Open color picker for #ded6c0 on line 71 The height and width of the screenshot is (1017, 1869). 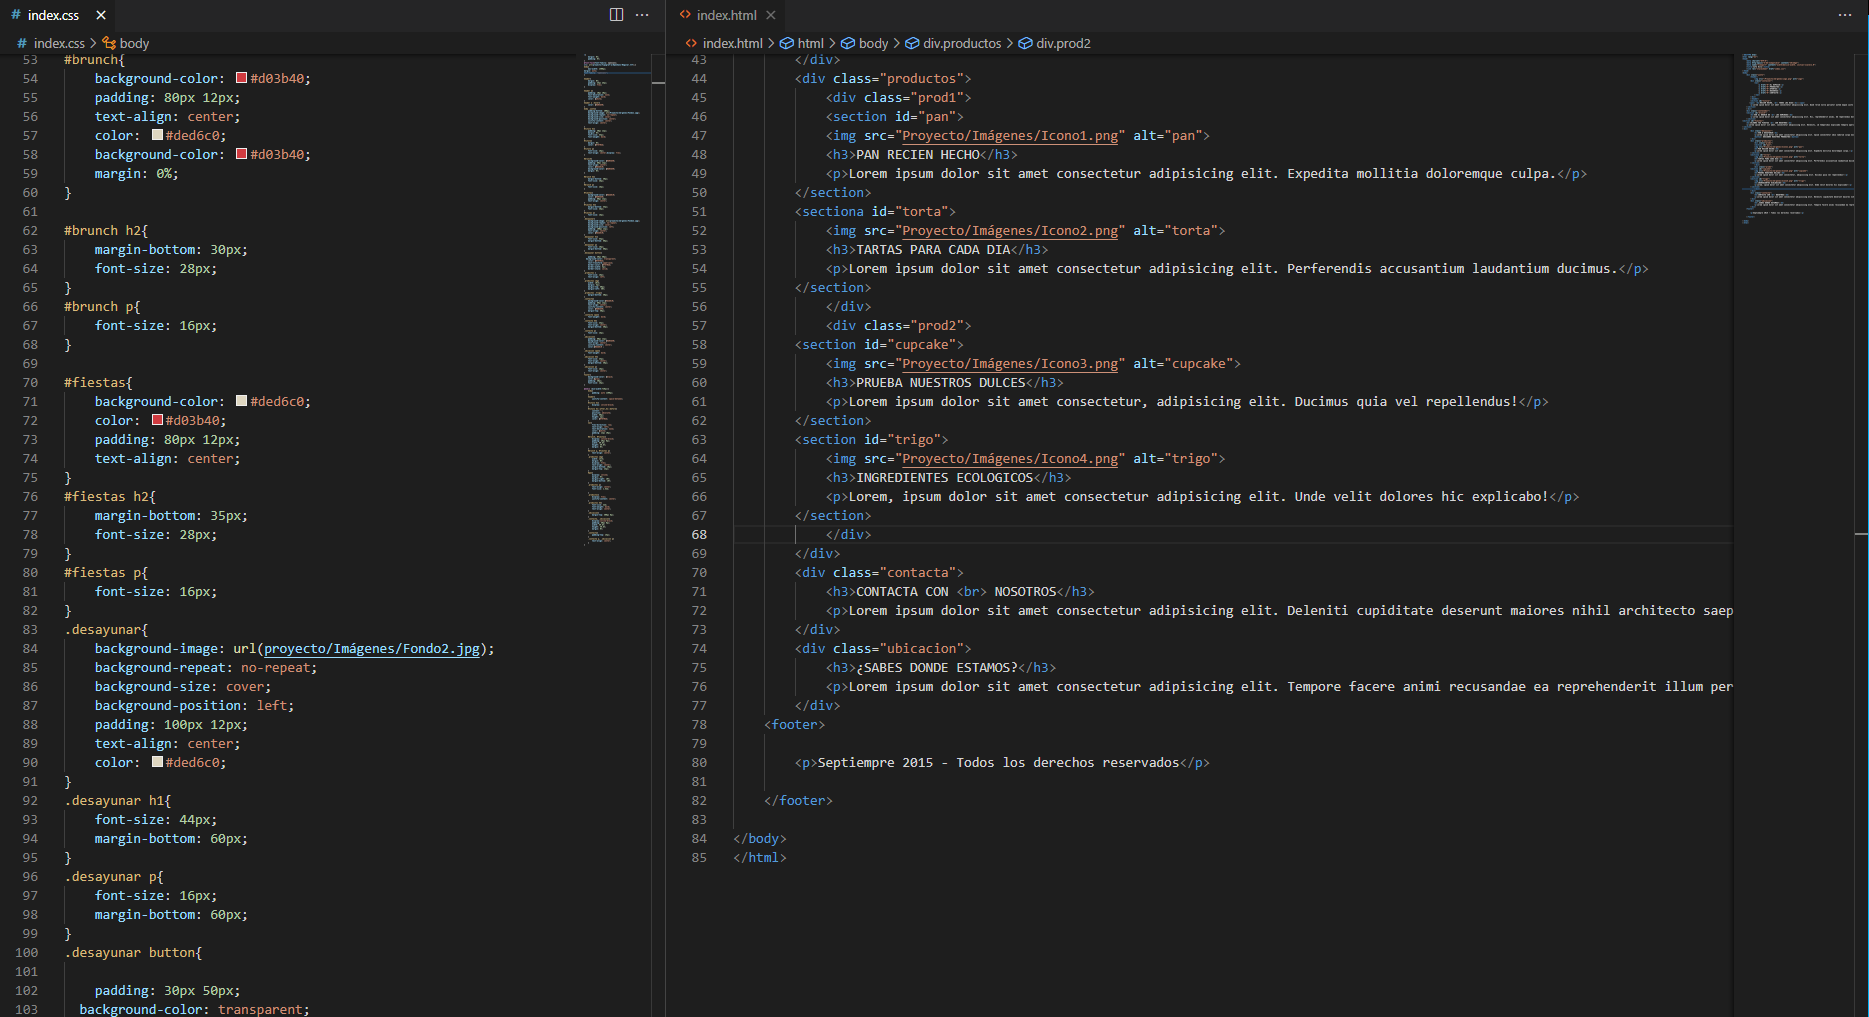pyautogui.click(x=241, y=401)
